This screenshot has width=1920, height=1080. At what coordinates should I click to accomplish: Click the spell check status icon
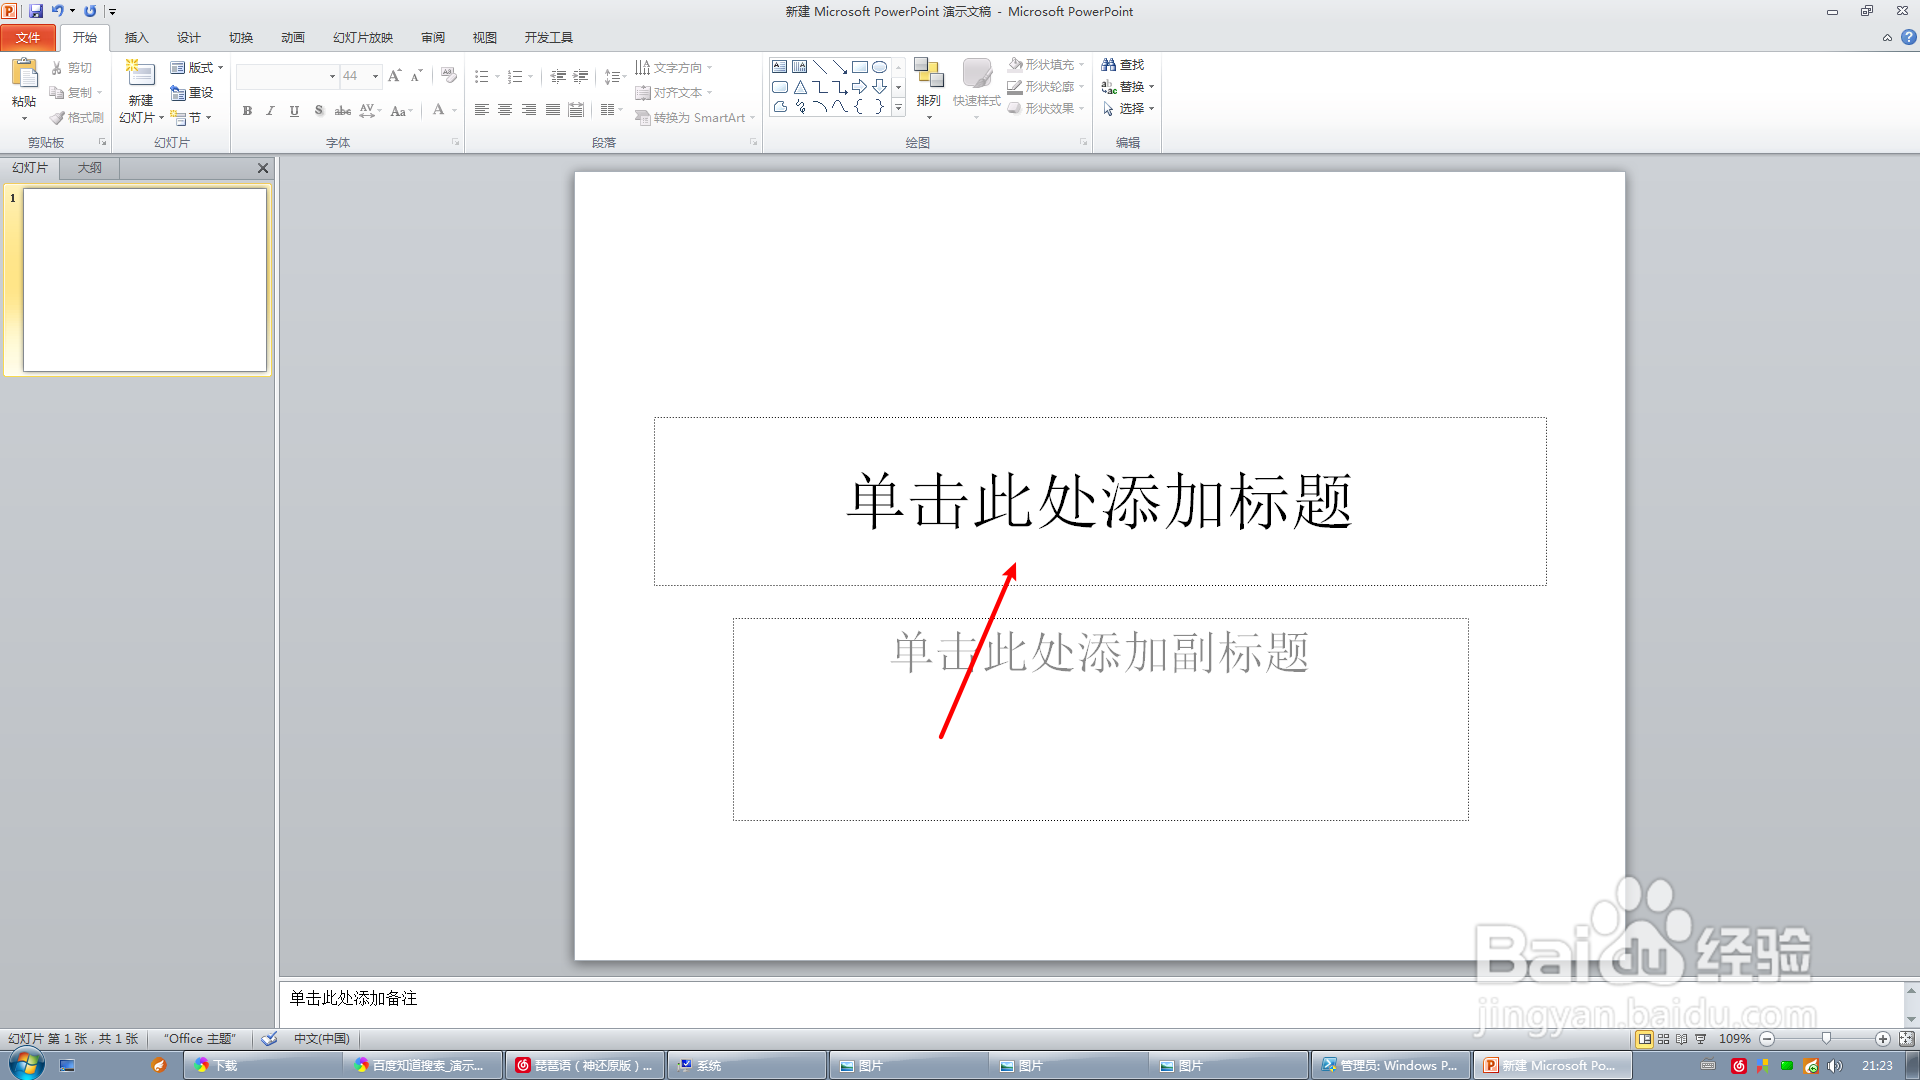269,1039
